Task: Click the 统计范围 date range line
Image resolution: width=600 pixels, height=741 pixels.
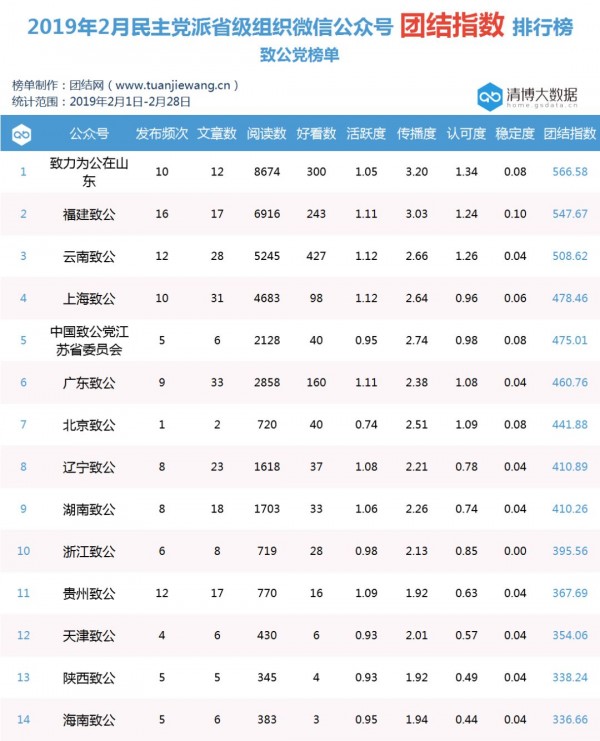Action: point(101,101)
